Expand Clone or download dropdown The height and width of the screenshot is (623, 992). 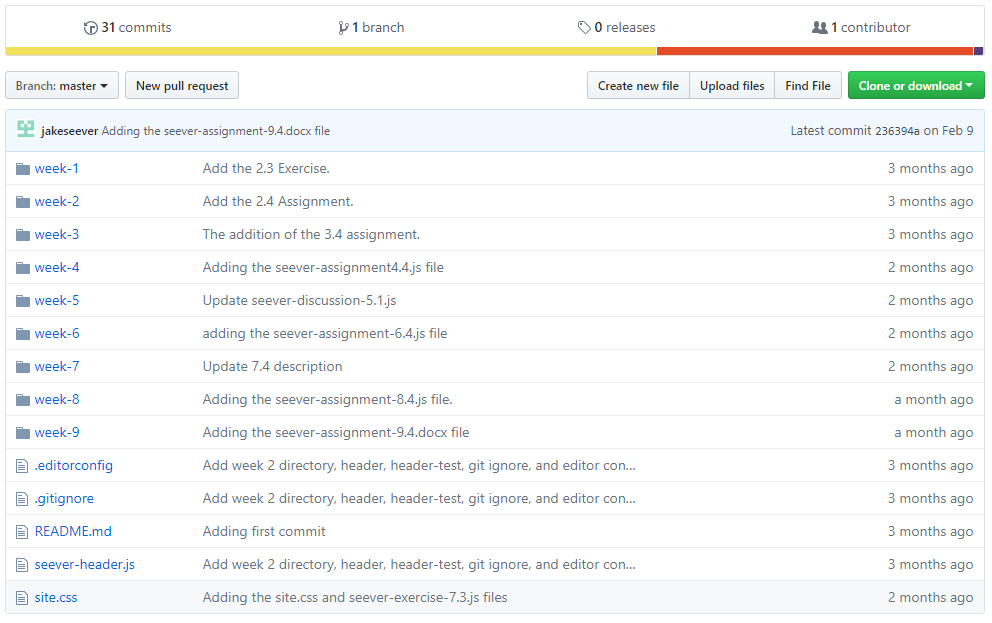pyautogui.click(x=916, y=85)
